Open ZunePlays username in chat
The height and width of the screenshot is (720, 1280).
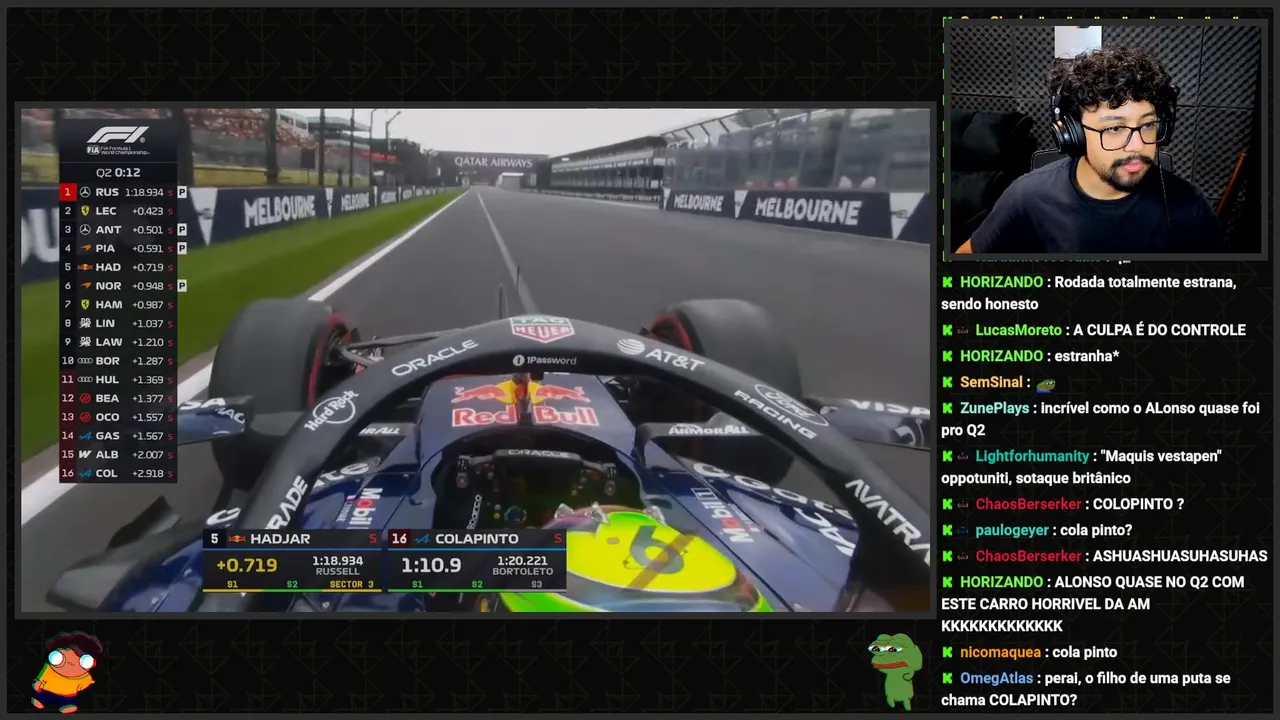pyautogui.click(x=994, y=408)
